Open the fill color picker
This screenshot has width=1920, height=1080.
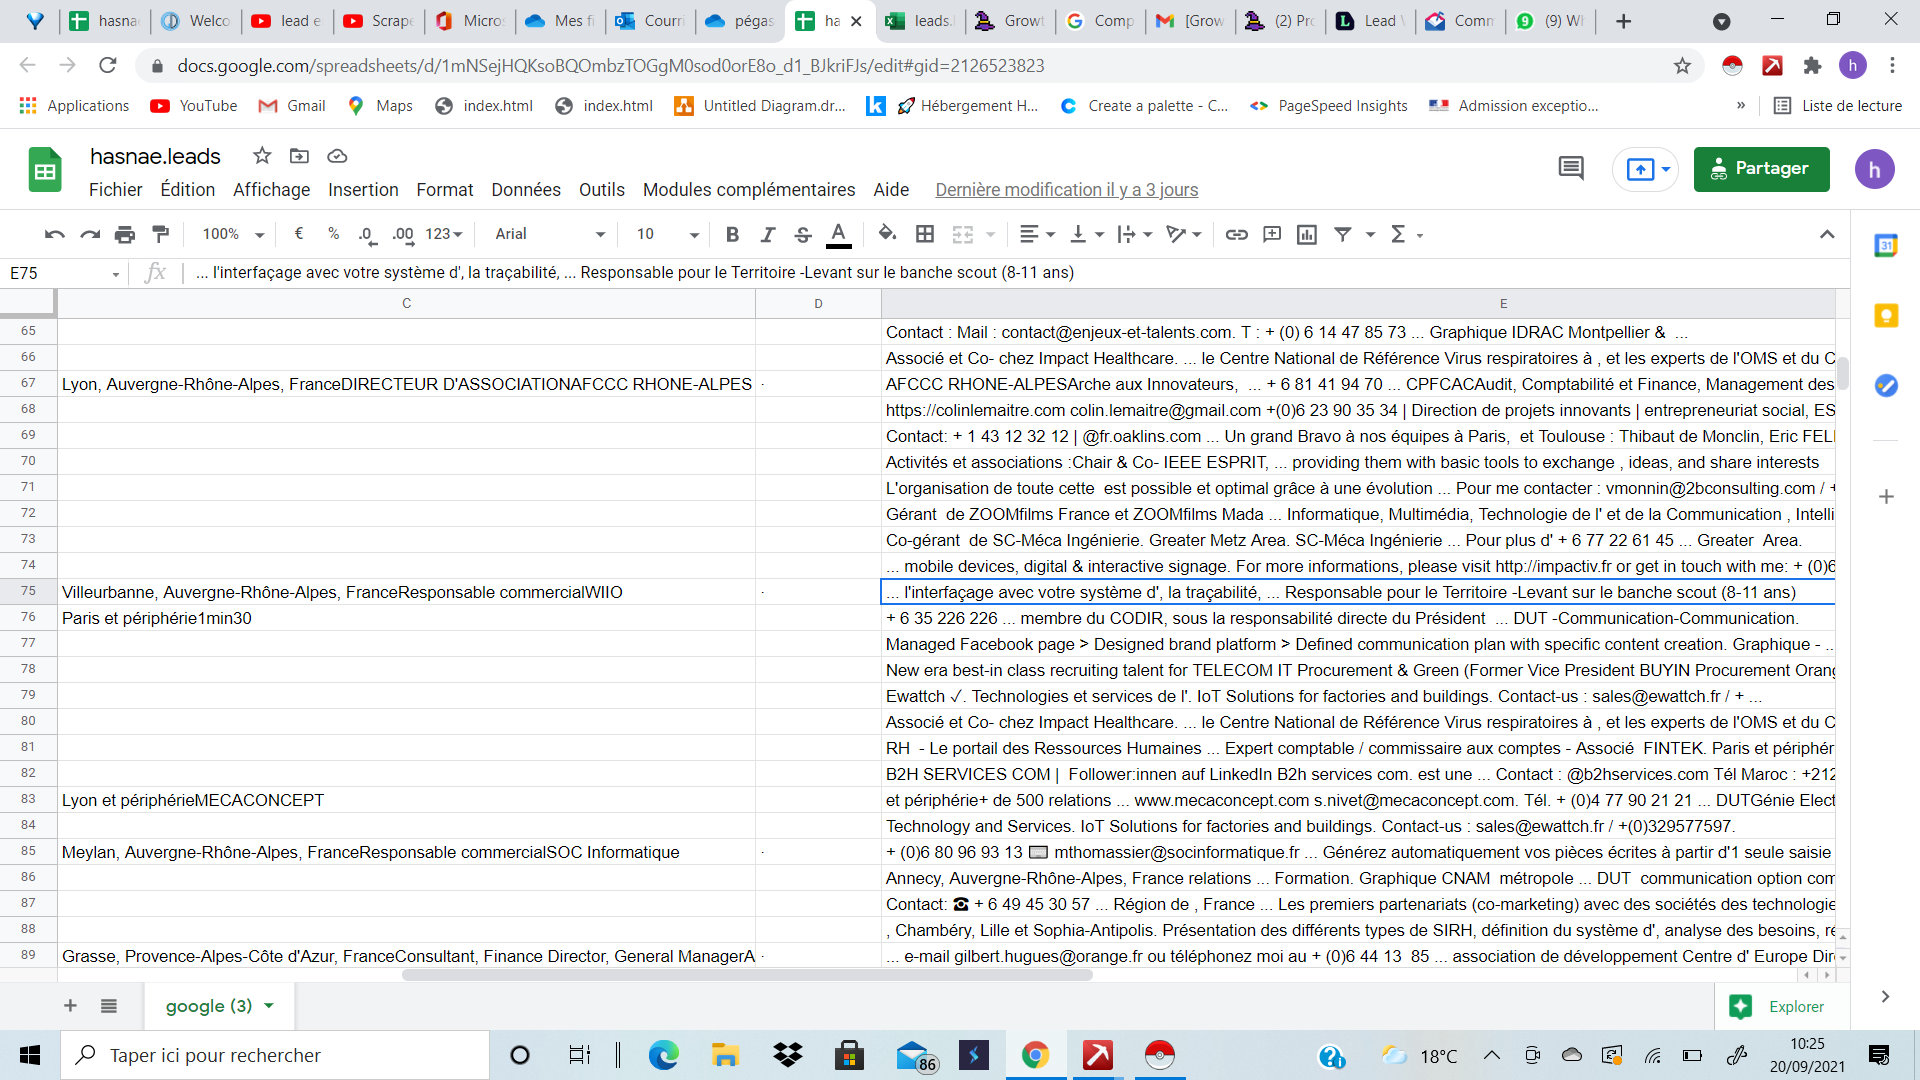[887, 234]
